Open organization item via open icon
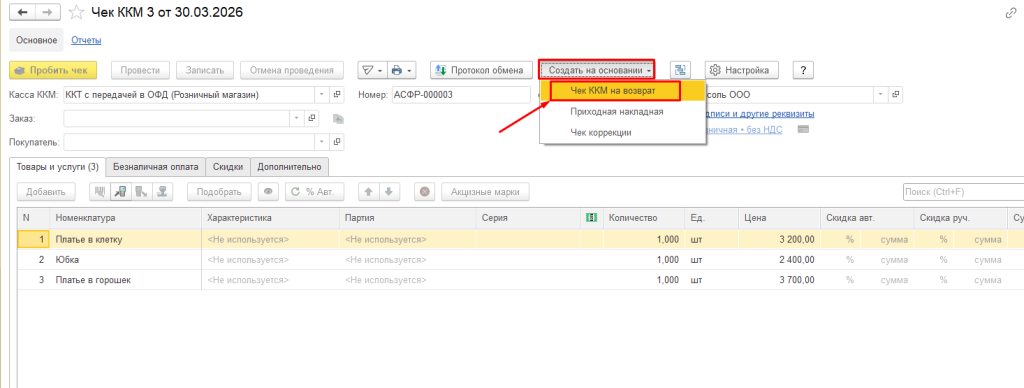This screenshot has height=388, width=1024. (896, 95)
